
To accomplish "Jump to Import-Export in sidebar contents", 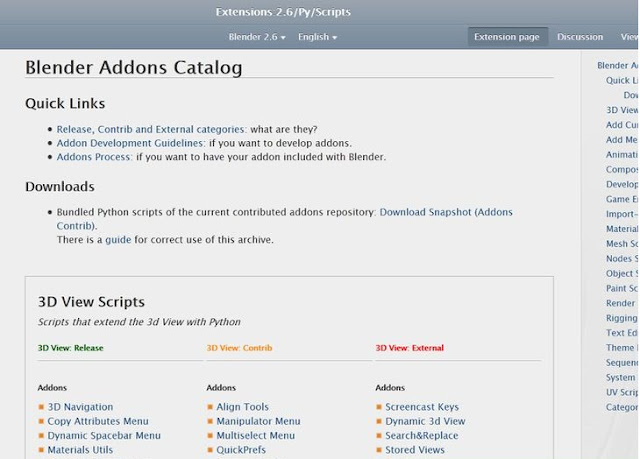I will 622,214.
